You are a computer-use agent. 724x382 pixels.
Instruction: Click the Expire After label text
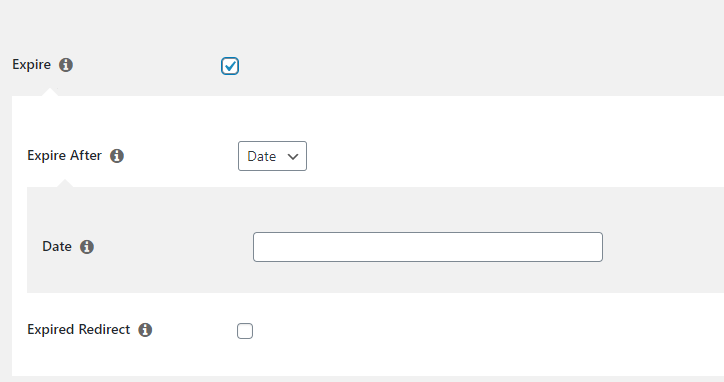(x=64, y=156)
